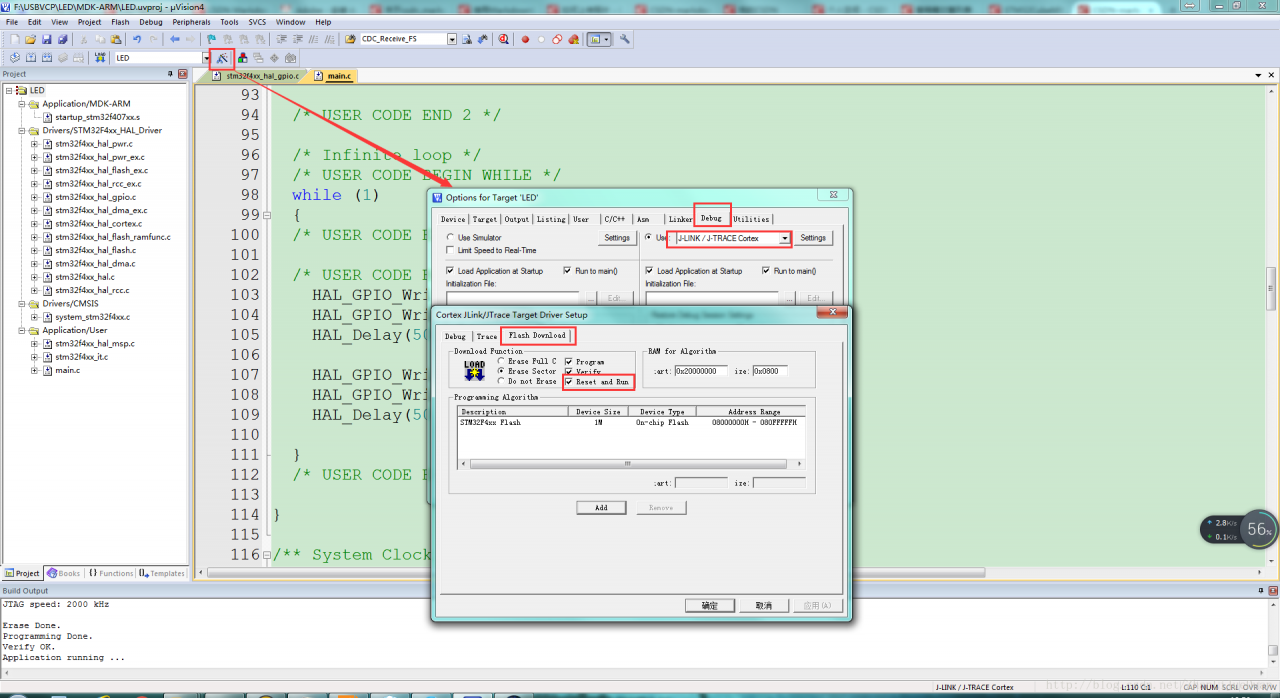Open the LED target selection dropdown

point(207,58)
